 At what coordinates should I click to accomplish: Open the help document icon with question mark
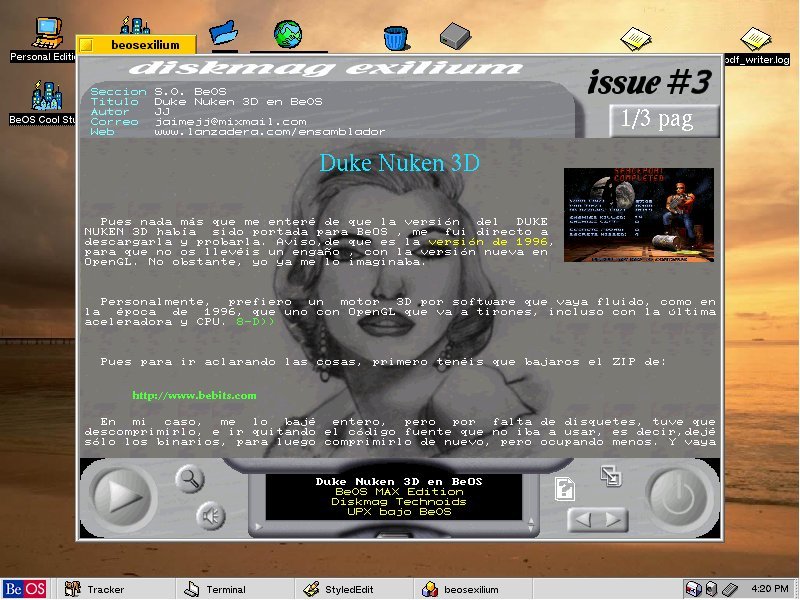(x=565, y=488)
